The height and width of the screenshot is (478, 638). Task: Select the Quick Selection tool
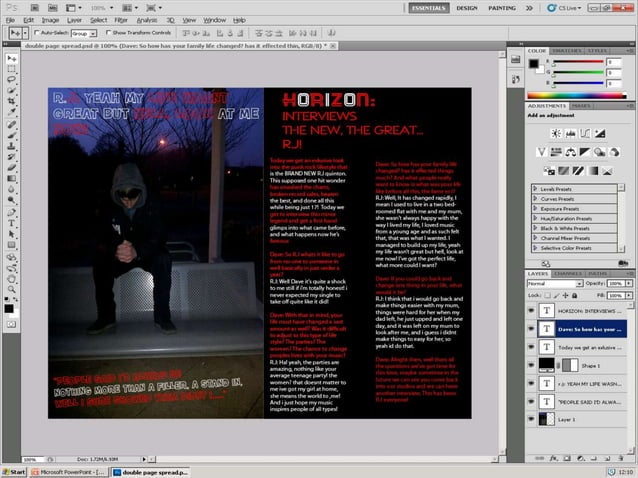pos(11,90)
